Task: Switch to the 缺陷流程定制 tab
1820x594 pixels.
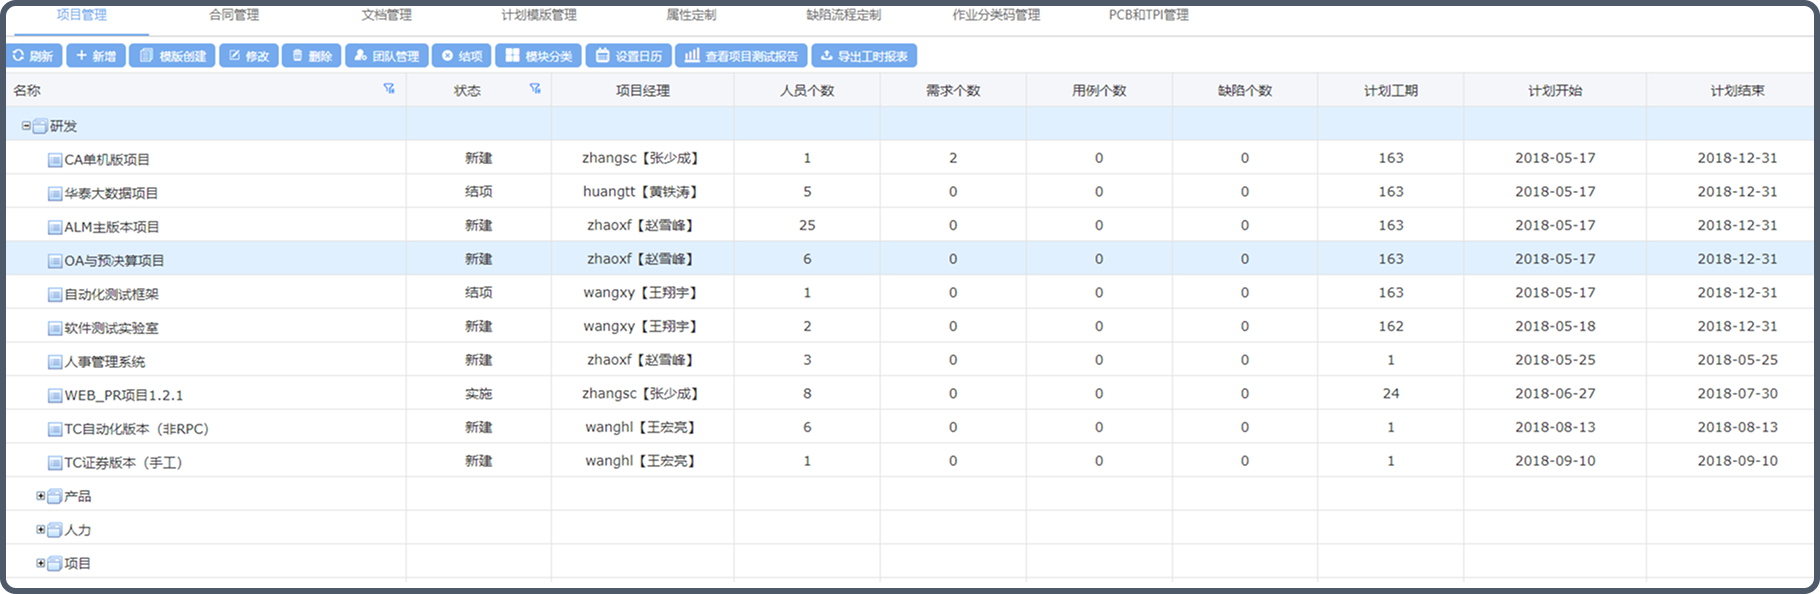Action: point(843,15)
